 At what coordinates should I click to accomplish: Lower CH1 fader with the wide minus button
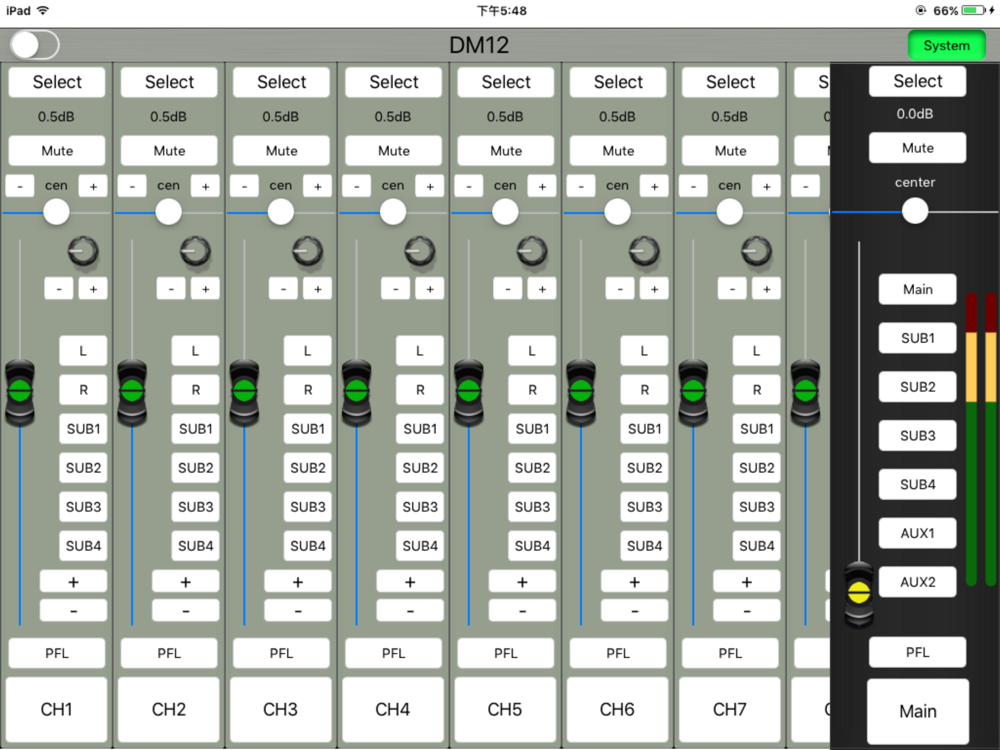(x=73, y=610)
